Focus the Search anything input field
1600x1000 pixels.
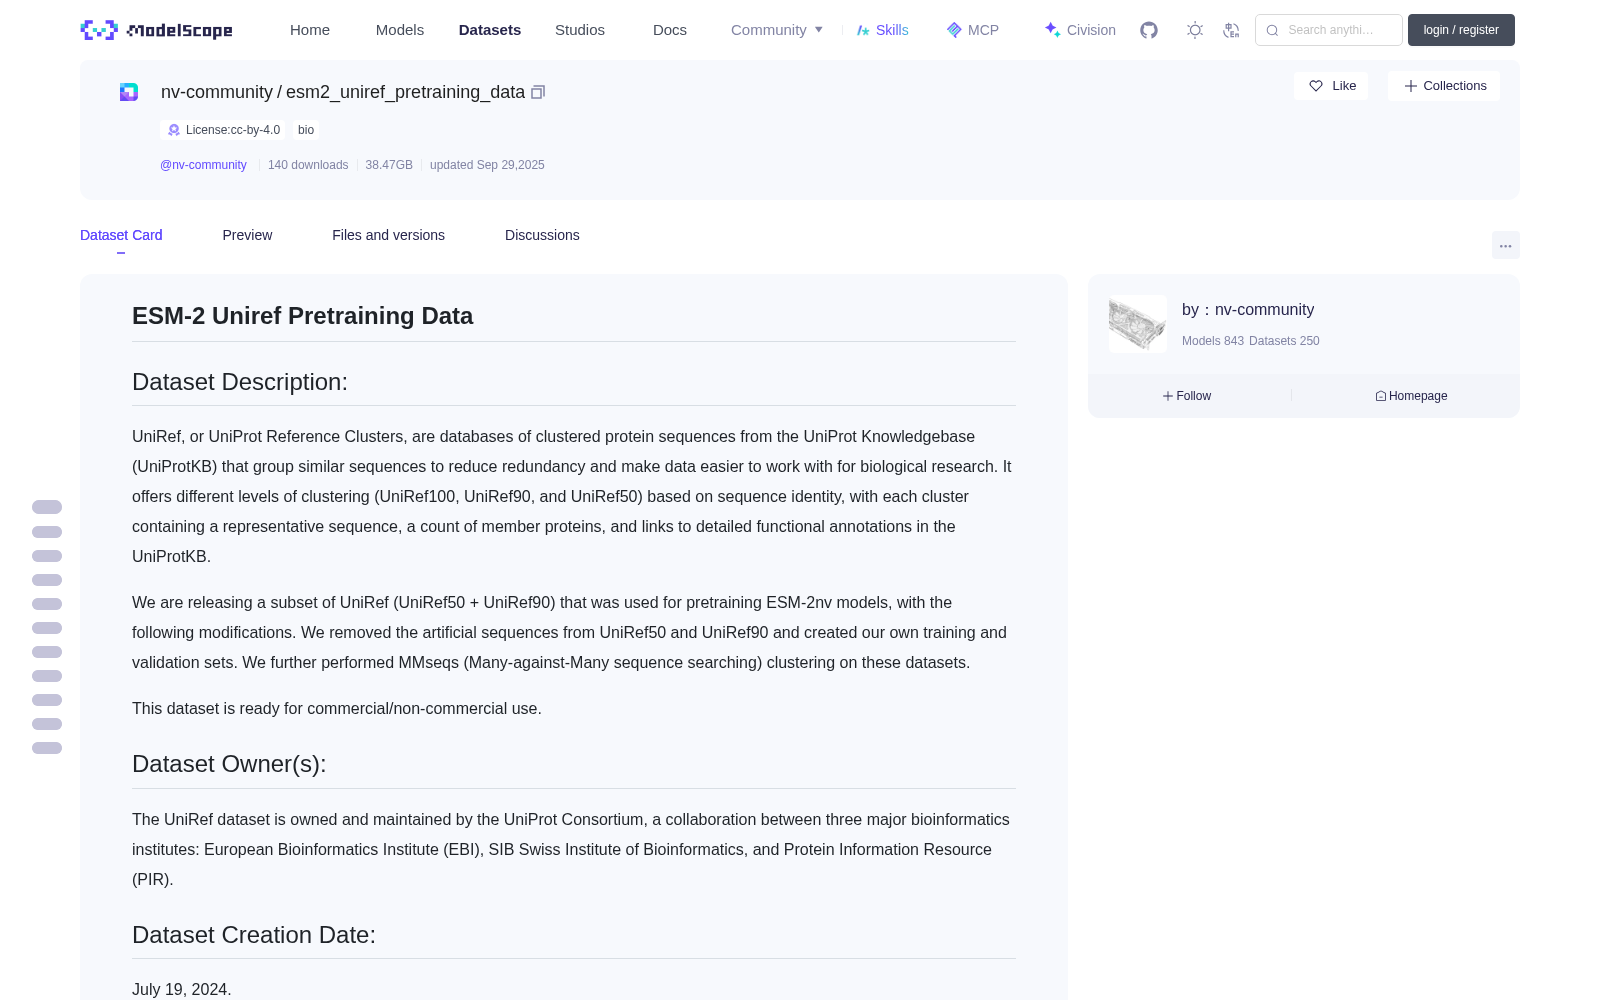pos(1329,30)
